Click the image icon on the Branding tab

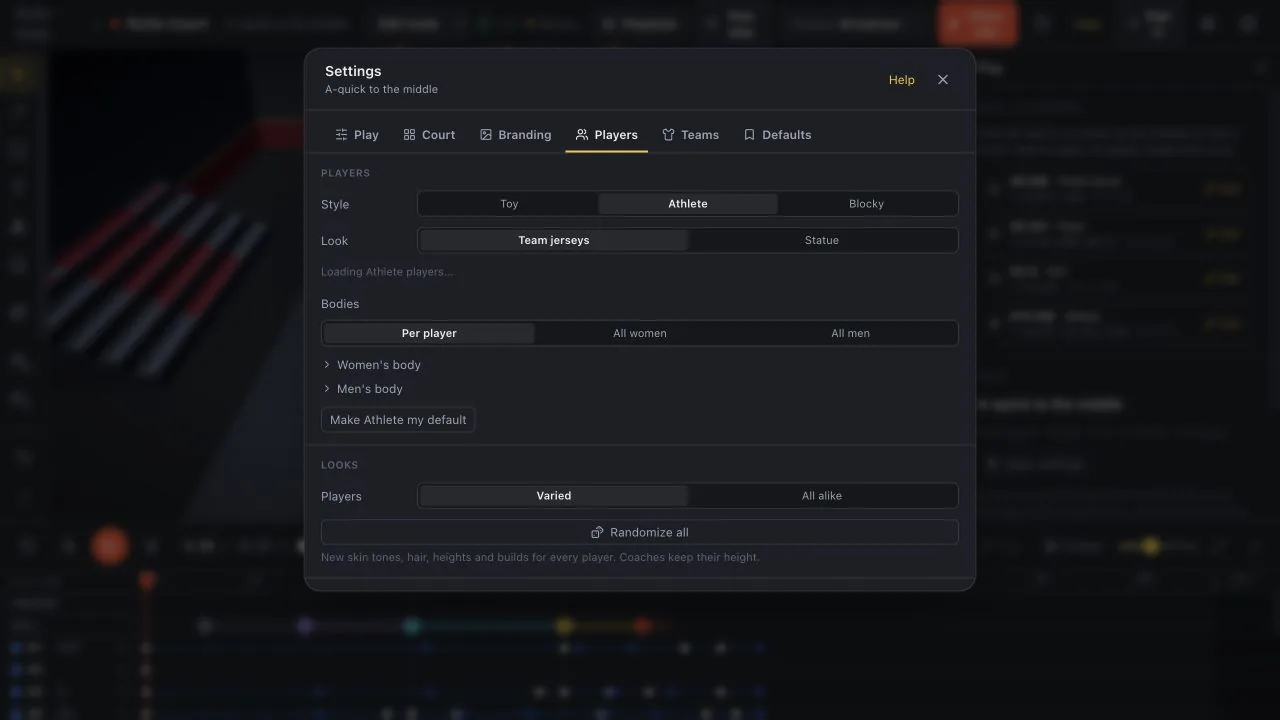(x=485, y=135)
